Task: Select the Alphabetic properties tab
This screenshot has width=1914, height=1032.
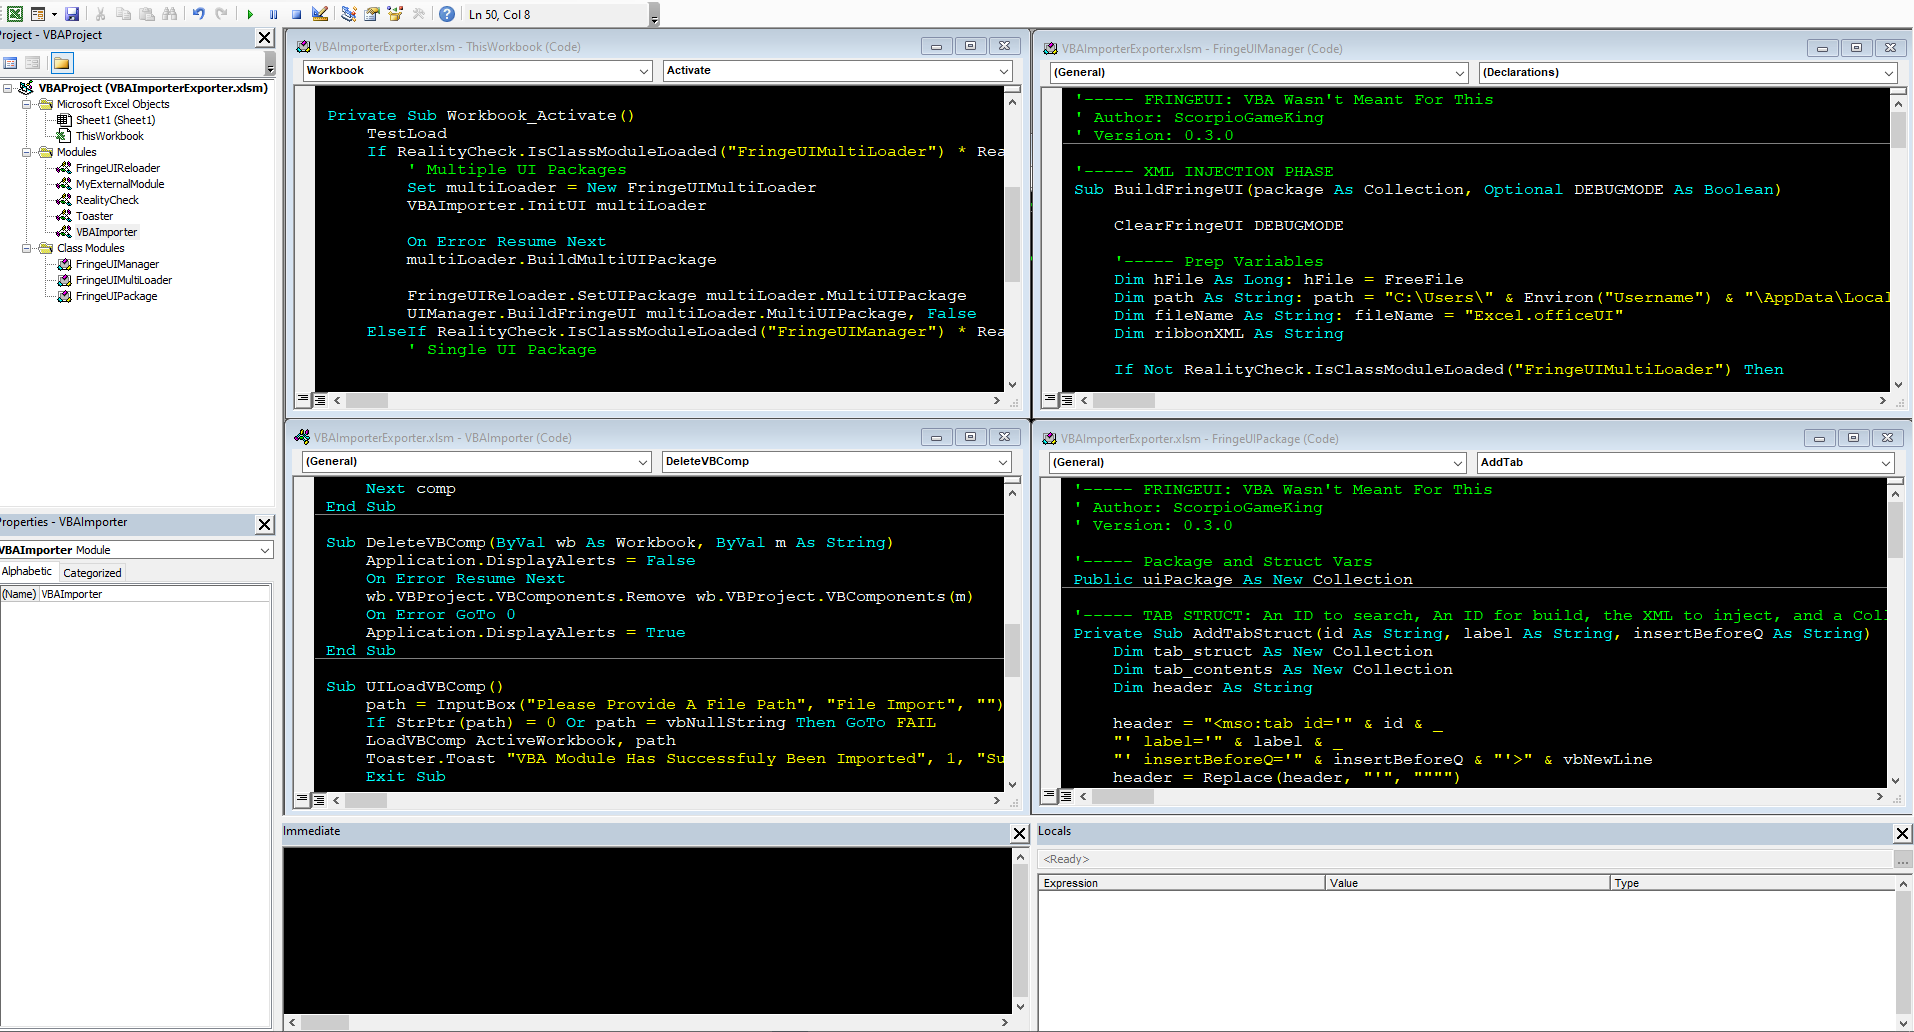Action: point(27,572)
